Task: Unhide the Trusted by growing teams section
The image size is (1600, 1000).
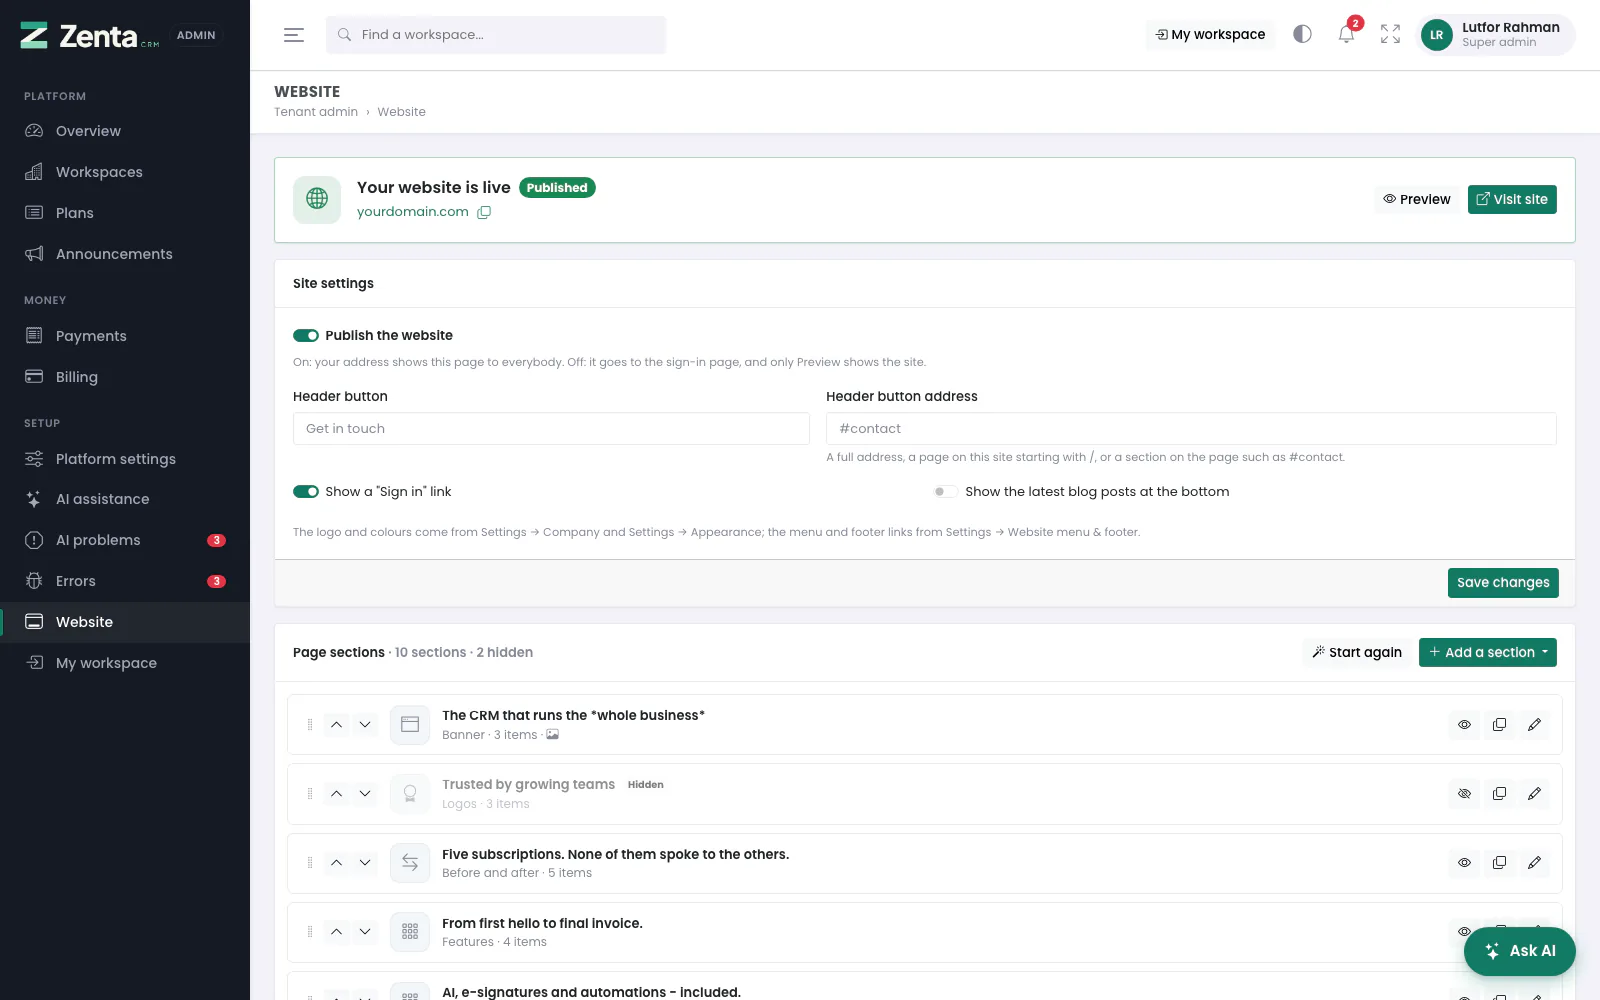Action: pyautogui.click(x=1464, y=794)
